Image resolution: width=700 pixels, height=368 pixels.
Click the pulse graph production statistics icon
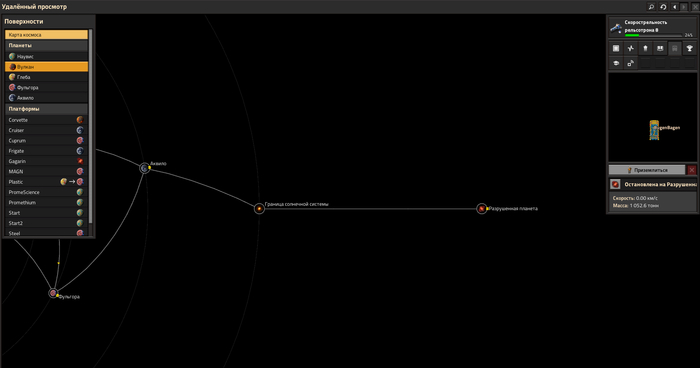pos(630,48)
